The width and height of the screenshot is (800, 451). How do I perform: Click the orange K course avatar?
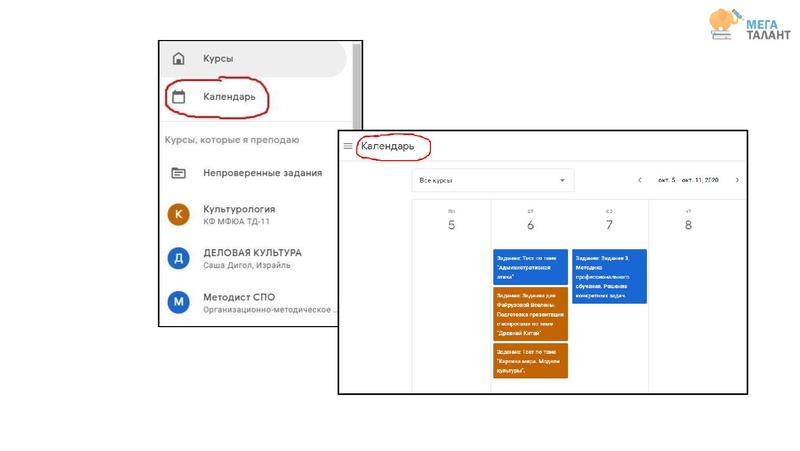[179, 215]
